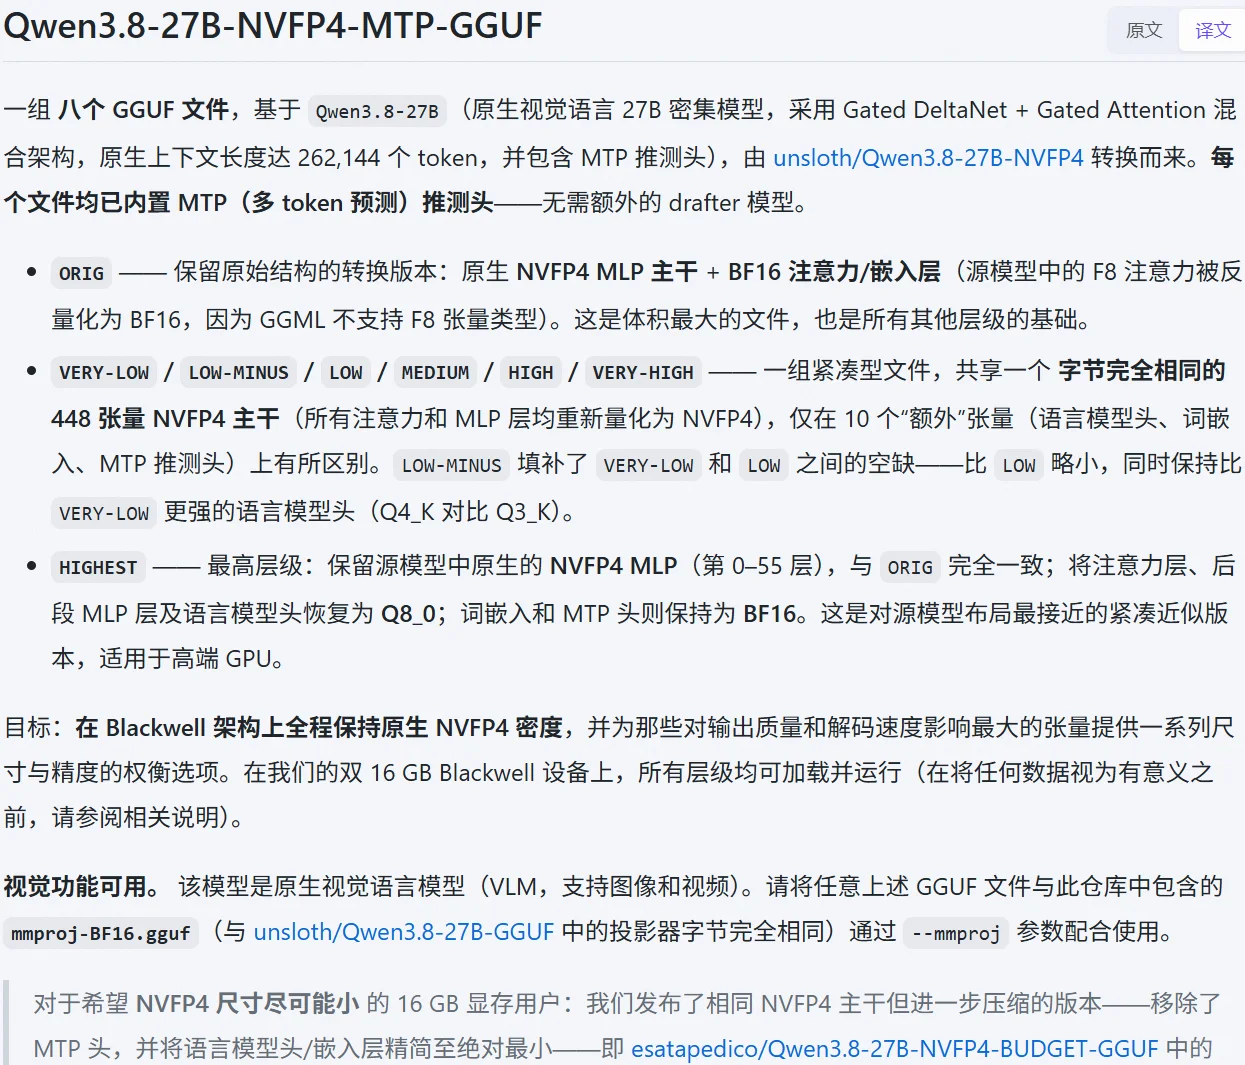Click the bold text Q8_0
This screenshot has height=1065, width=1245.
coord(408,612)
